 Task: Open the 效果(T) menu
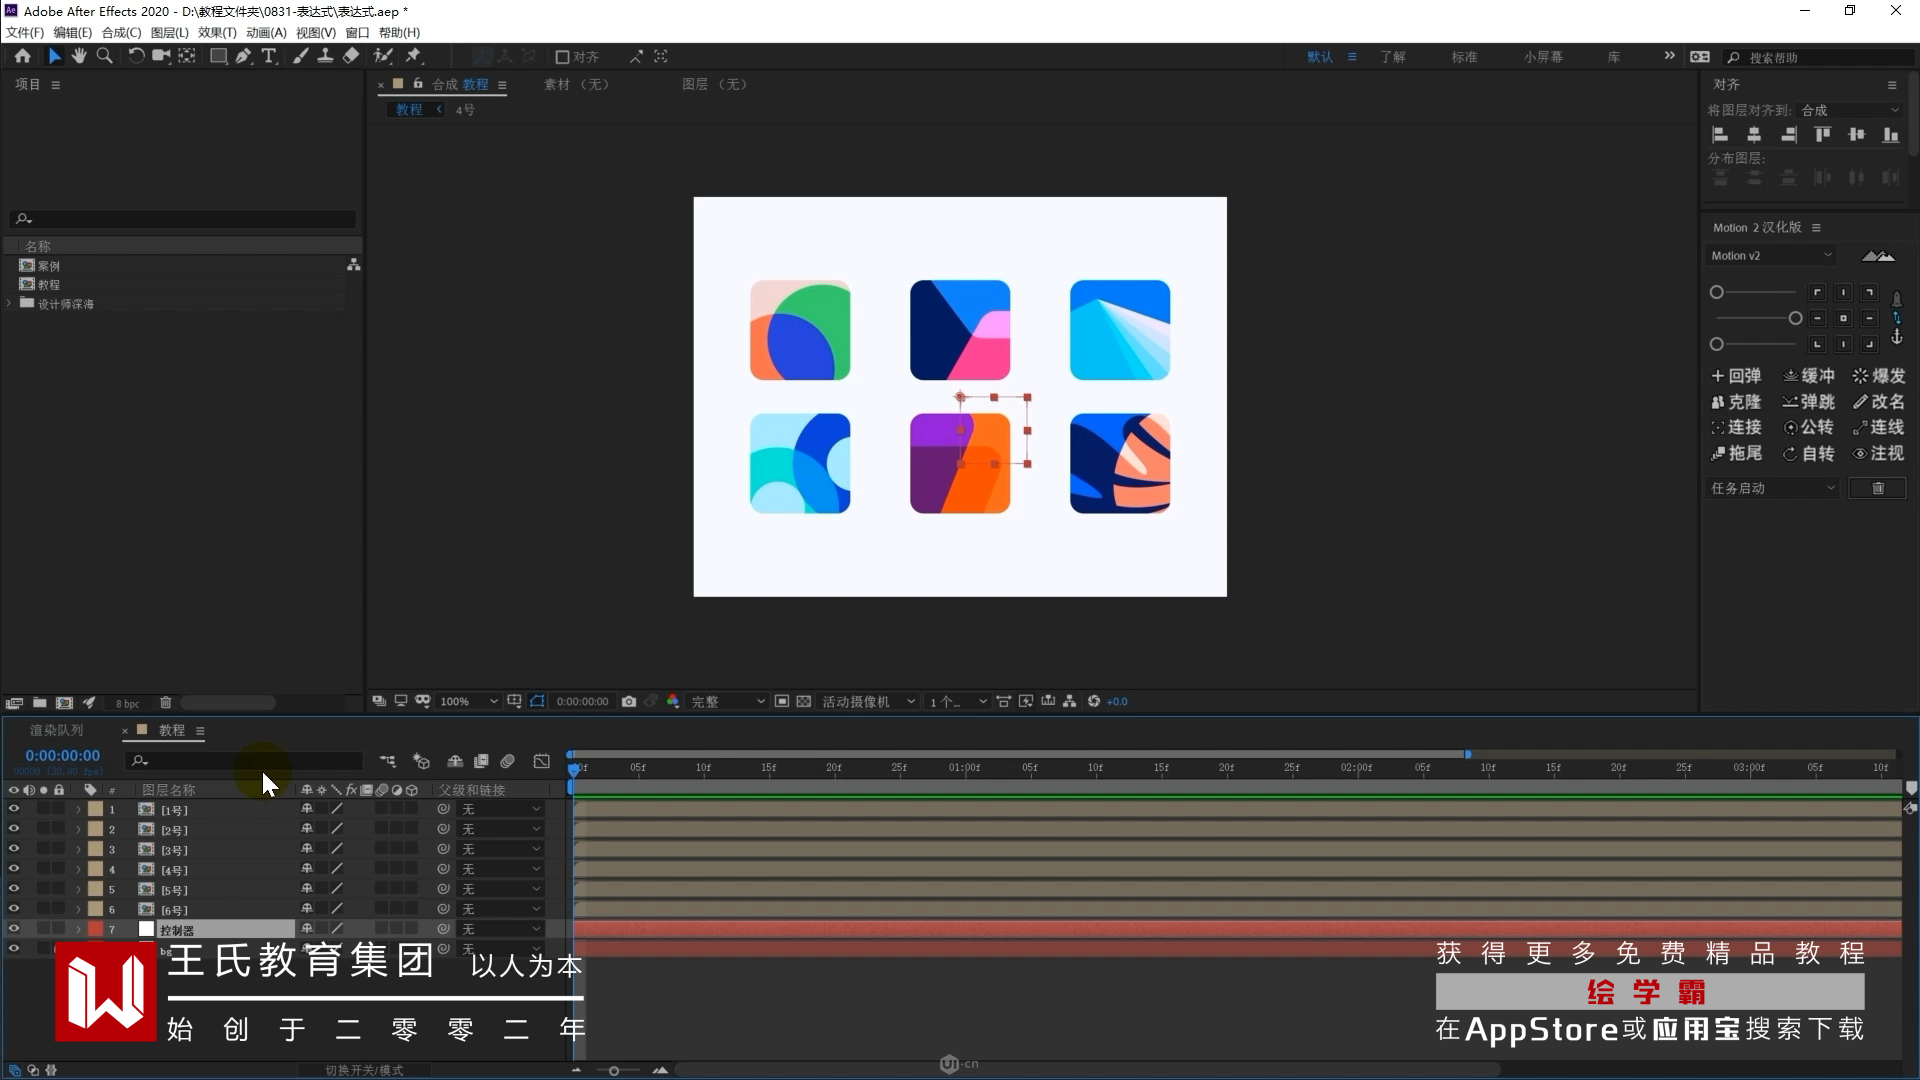pos(217,32)
